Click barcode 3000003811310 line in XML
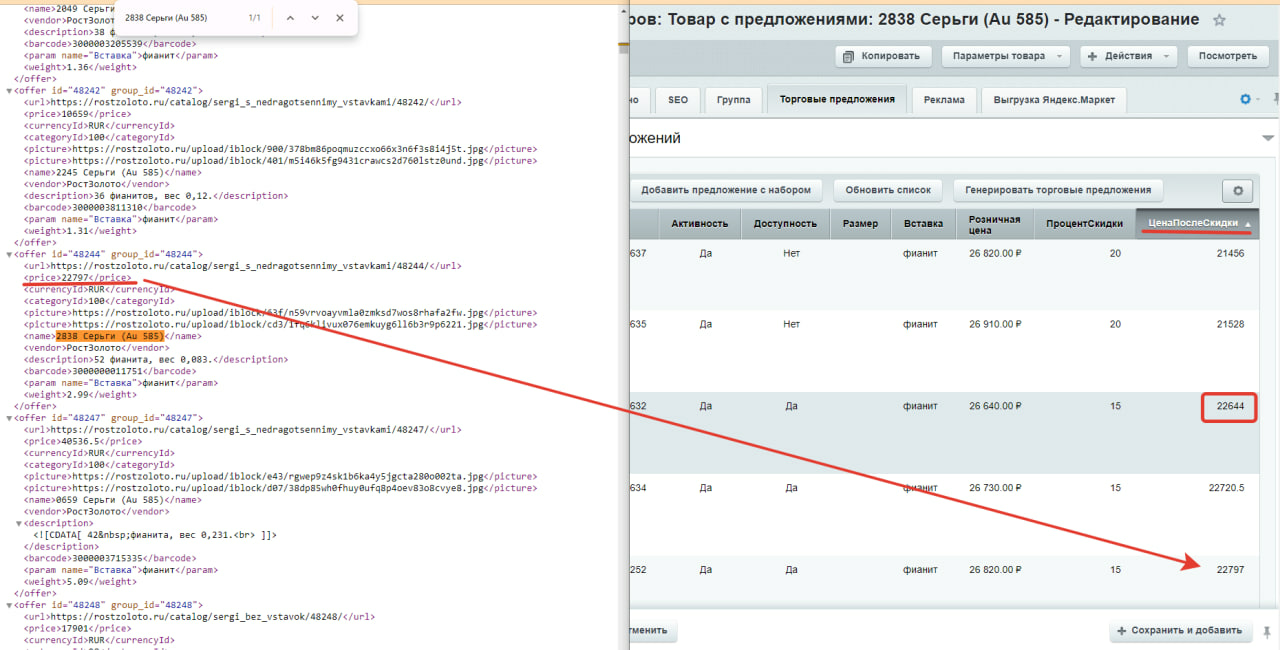 coord(110,207)
